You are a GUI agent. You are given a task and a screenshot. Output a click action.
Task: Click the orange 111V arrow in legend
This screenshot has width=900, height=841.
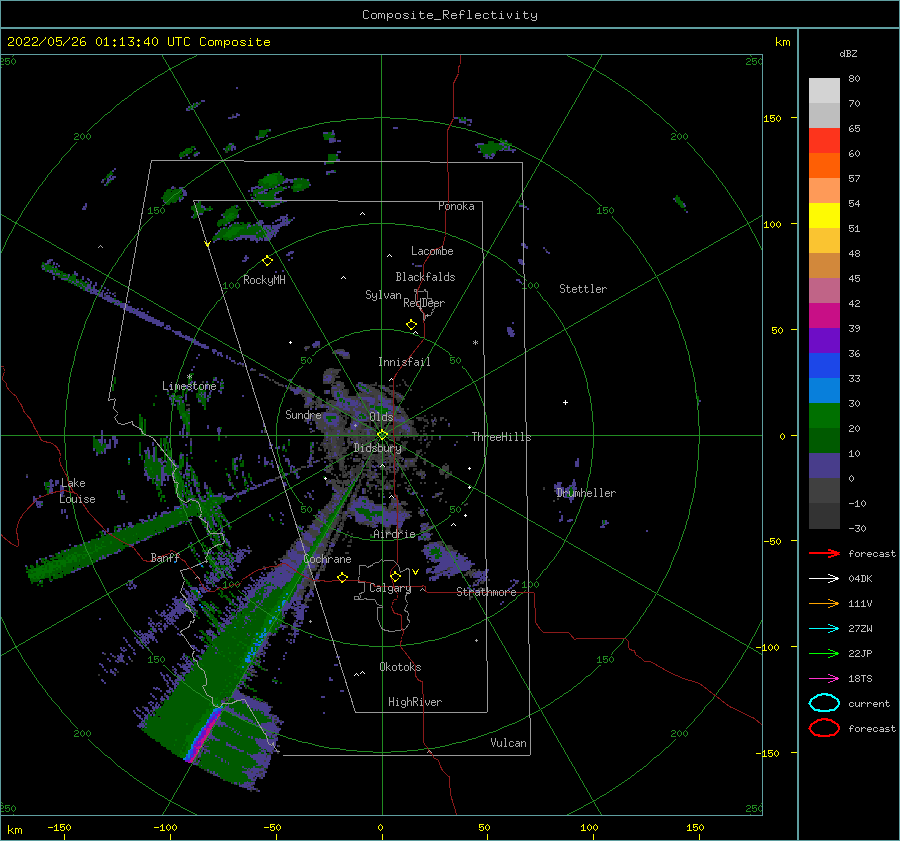click(824, 603)
